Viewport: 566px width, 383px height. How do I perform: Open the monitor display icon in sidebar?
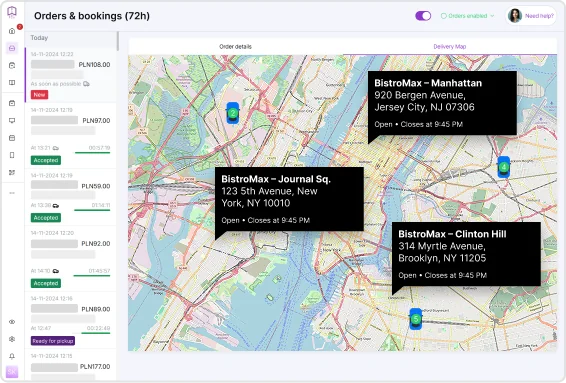point(12,121)
